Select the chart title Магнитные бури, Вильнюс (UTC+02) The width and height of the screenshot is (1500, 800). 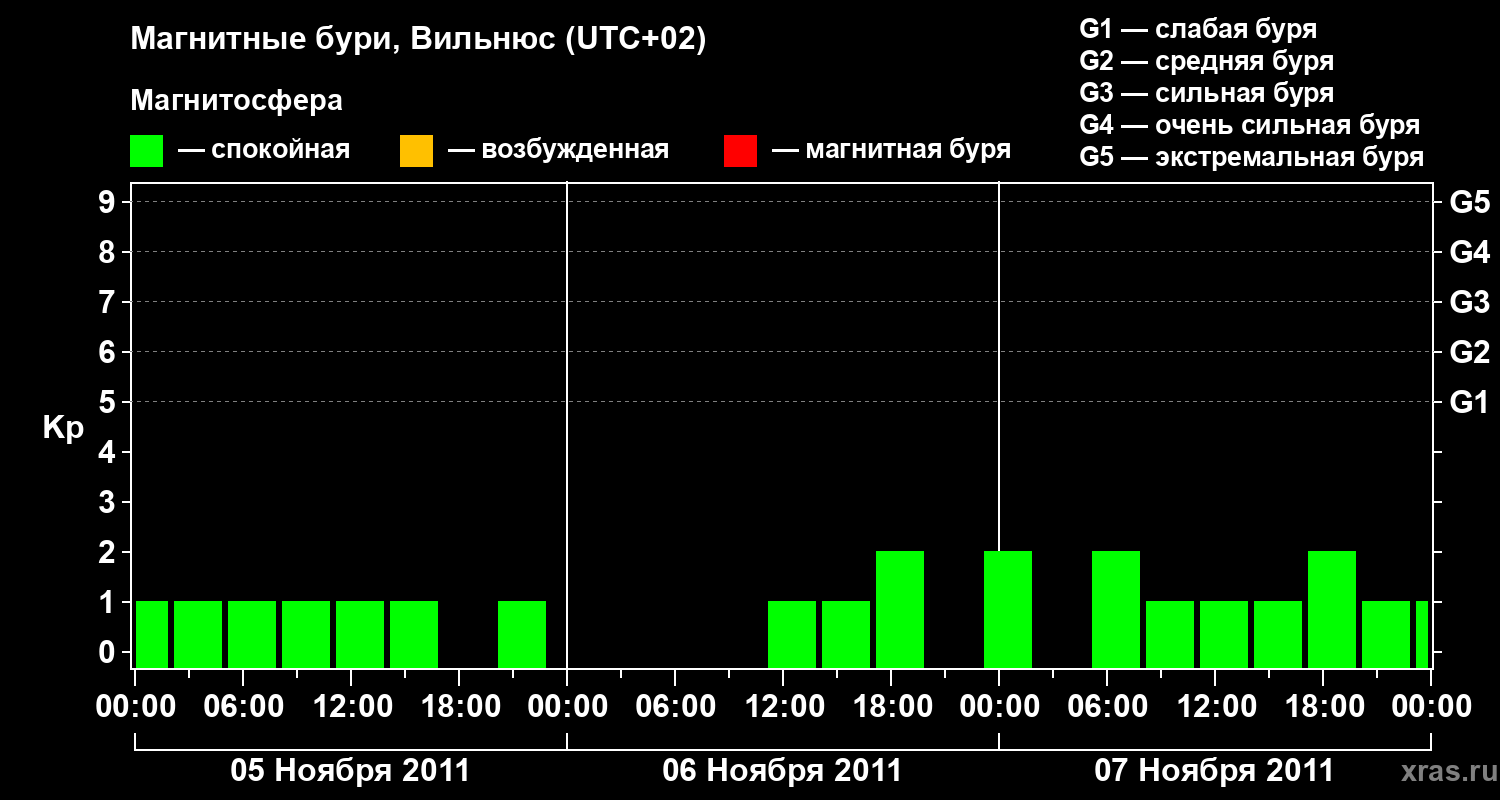pyautogui.click(x=419, y=40)
